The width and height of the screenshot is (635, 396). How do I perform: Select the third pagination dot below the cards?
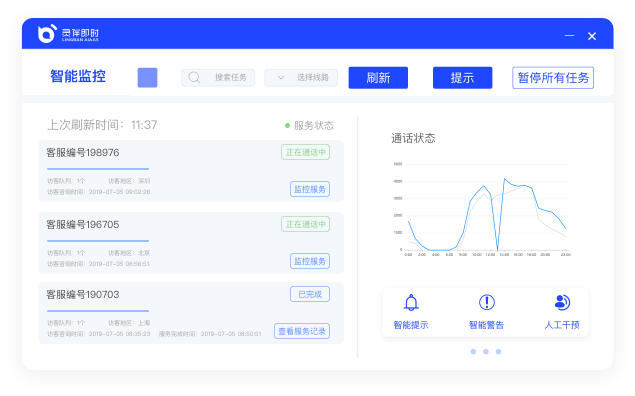tap(499, 351)
